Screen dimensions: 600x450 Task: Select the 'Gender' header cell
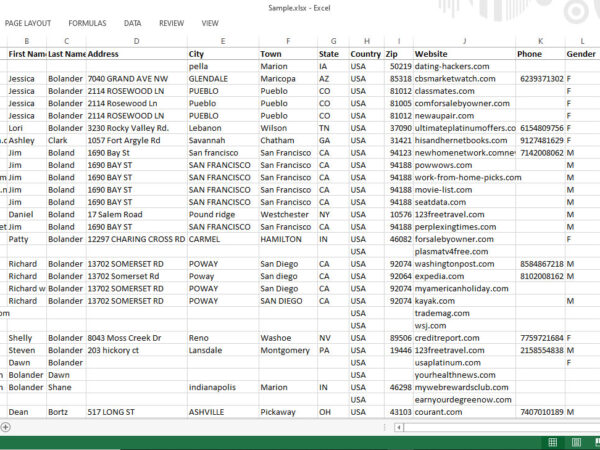coord(582,54)
